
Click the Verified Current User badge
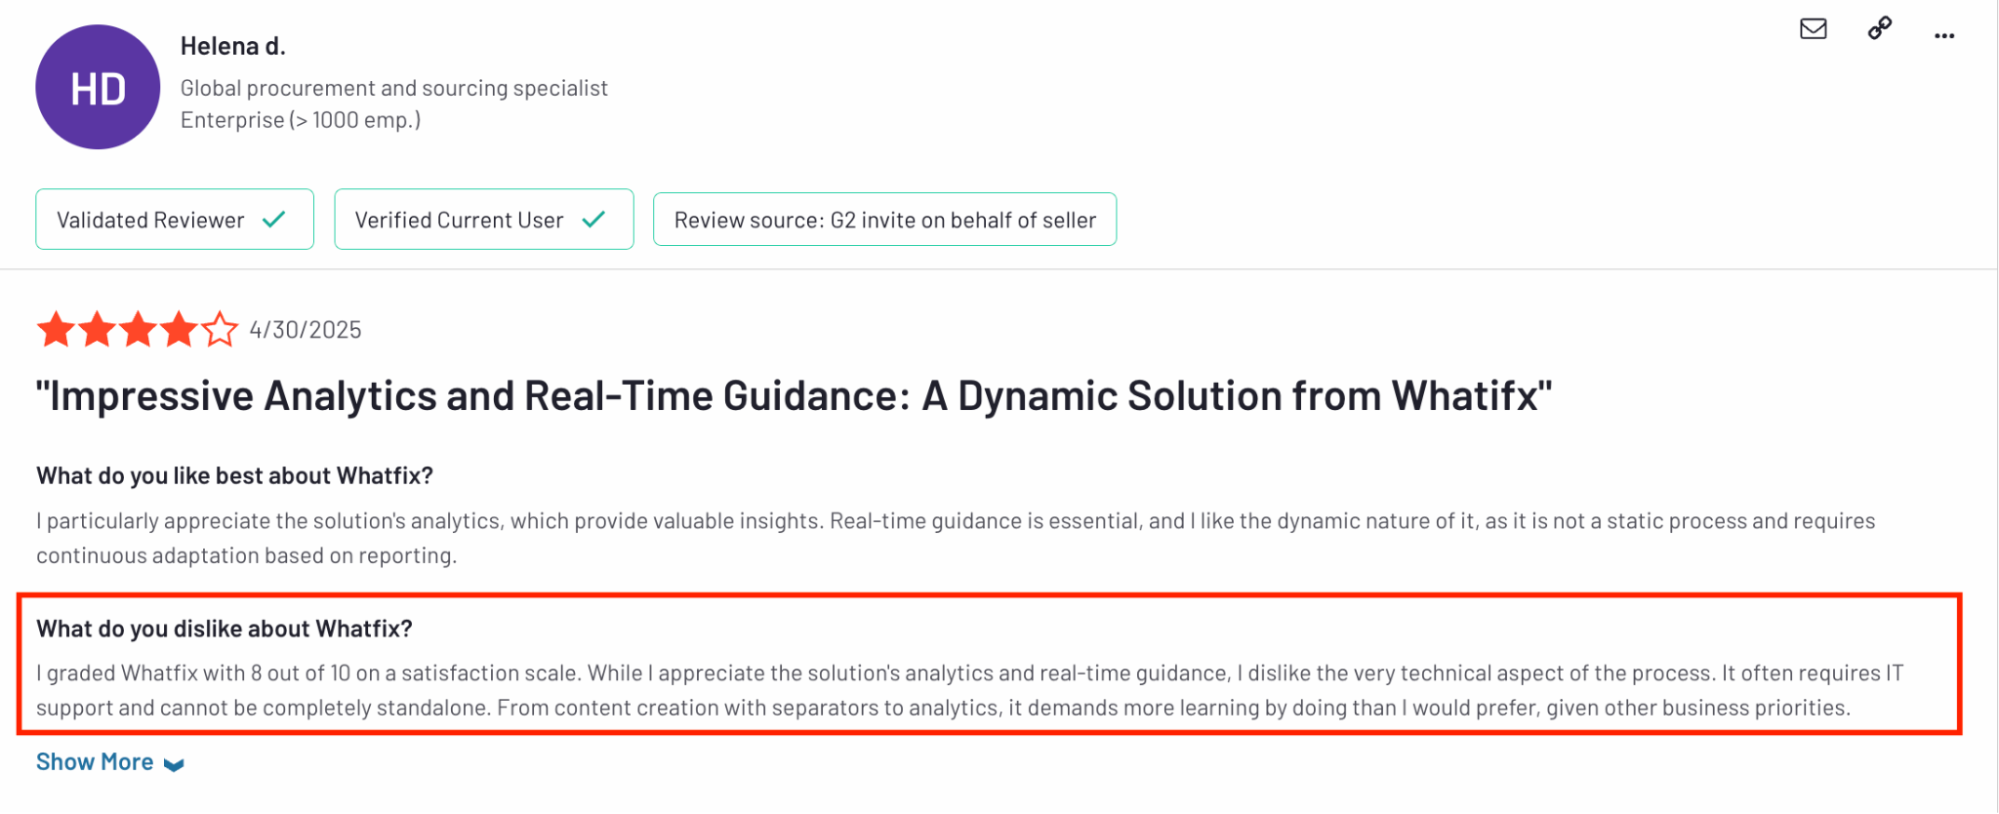click(484, 219)
